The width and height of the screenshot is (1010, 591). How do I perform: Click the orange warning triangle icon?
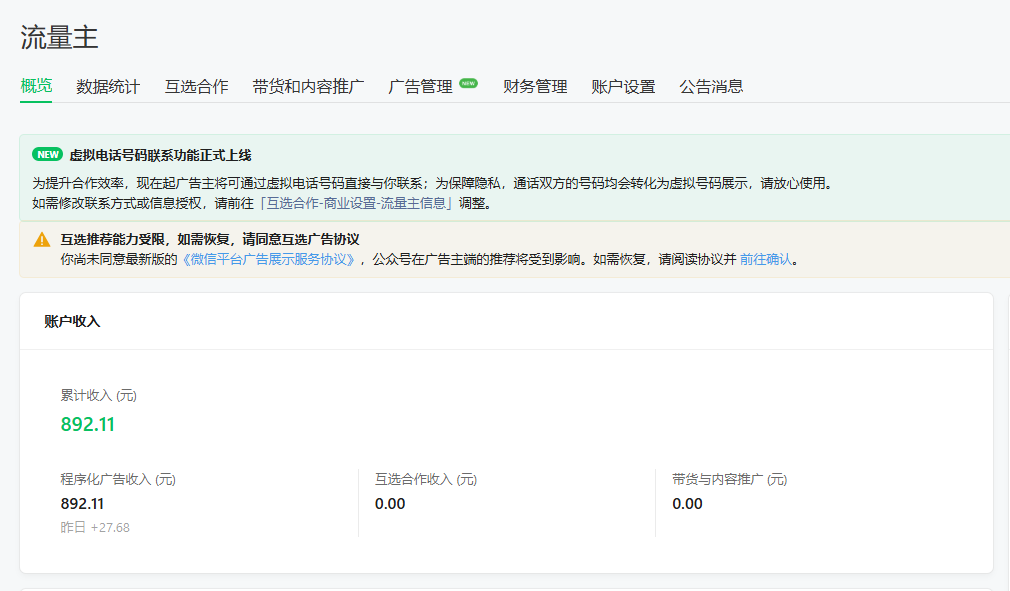tap(41, 240)
